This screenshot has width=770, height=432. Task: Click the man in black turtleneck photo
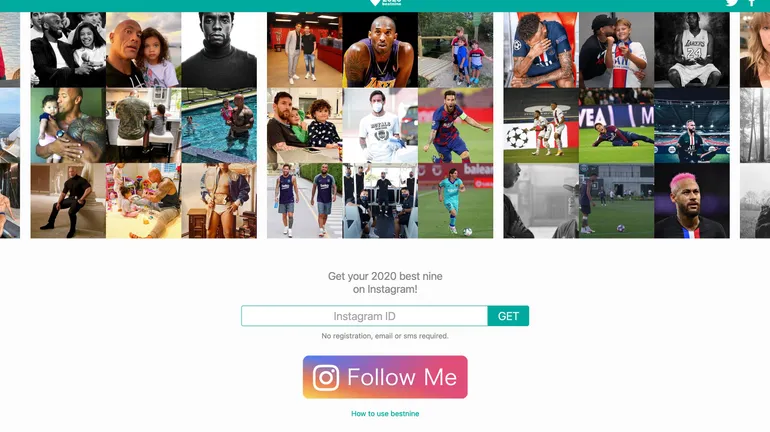point(219,50)
